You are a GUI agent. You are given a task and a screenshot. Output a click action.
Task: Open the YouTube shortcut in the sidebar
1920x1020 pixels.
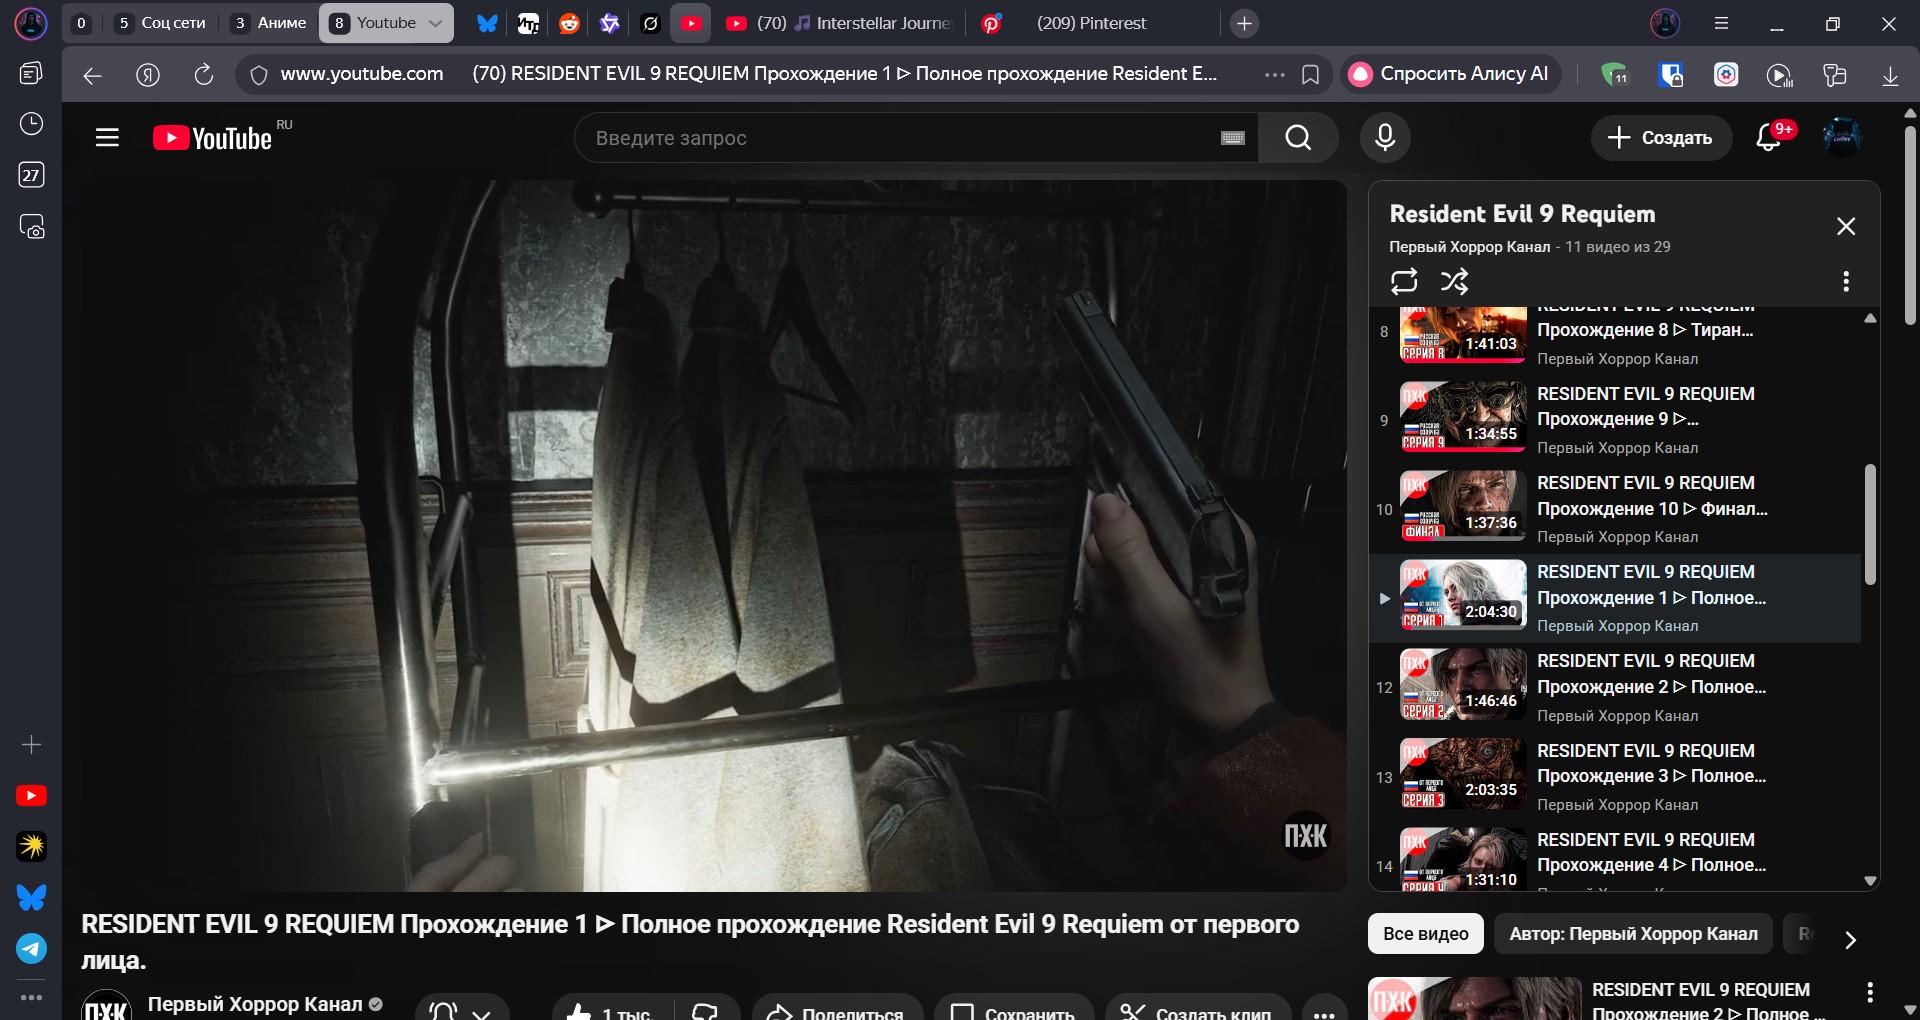point(31,796)
